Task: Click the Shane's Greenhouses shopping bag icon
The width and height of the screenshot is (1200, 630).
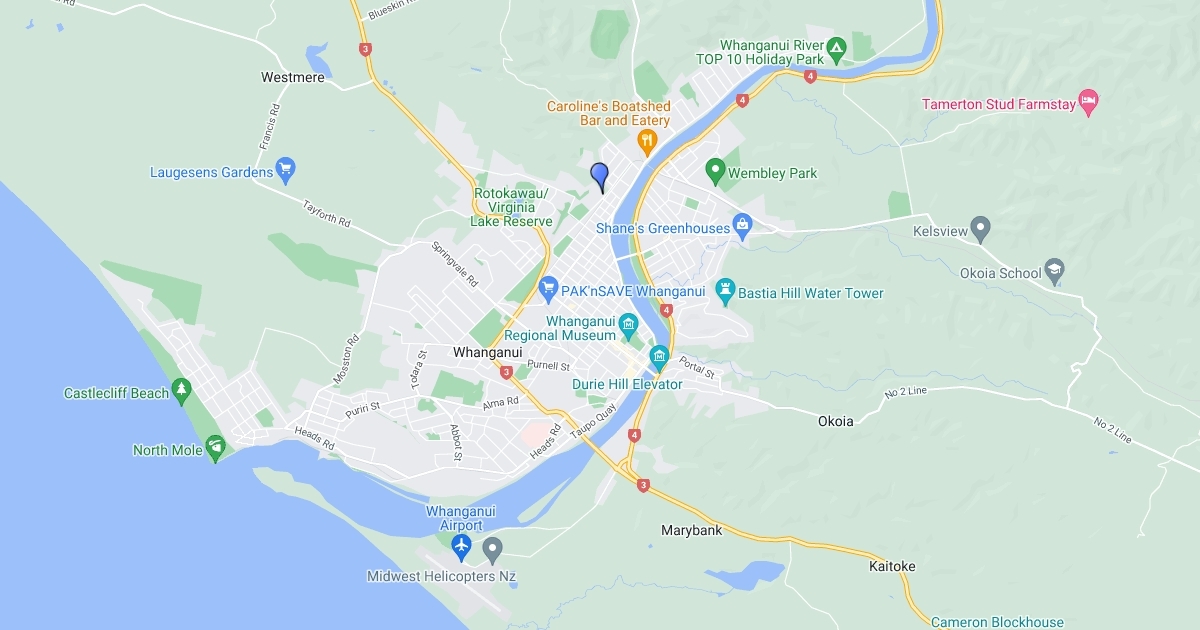Action: (742, 226)
